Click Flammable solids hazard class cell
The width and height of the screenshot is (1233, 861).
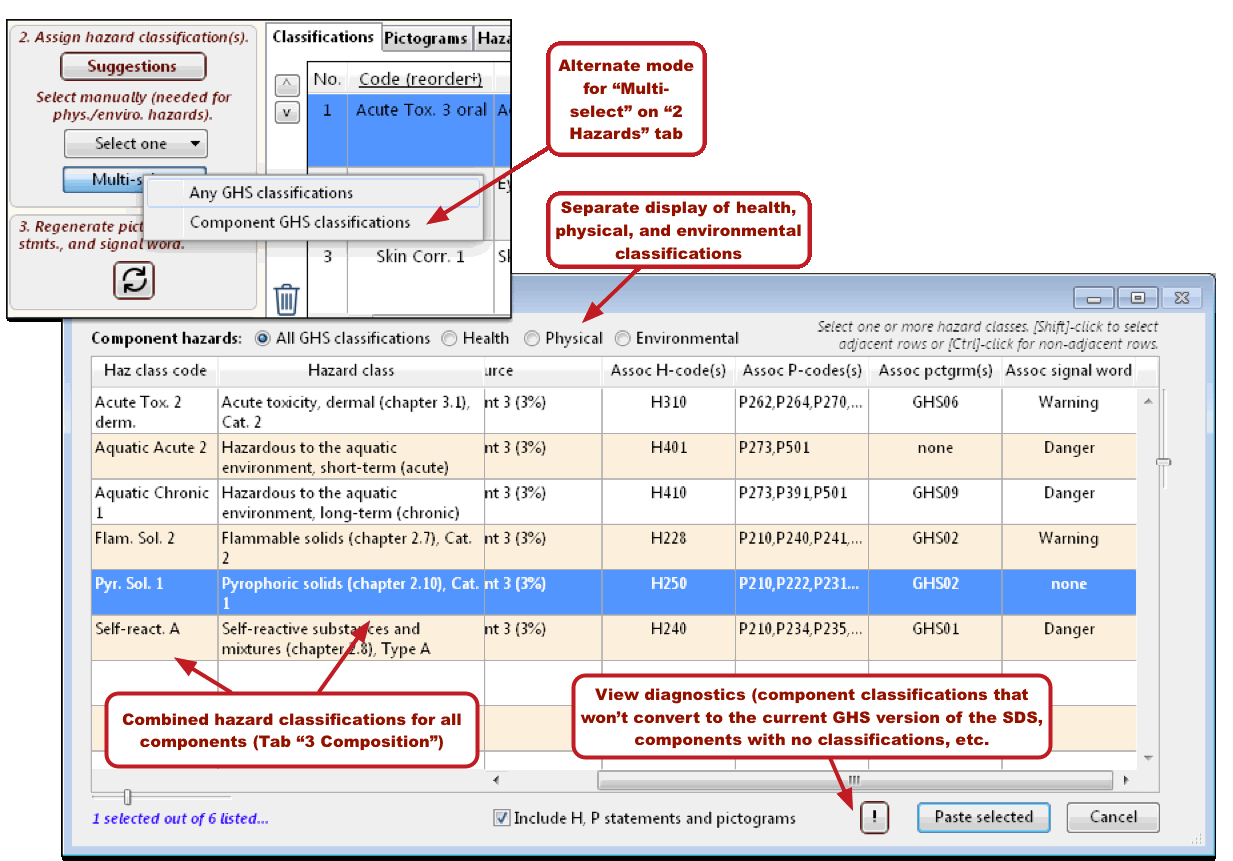[351, 547]
